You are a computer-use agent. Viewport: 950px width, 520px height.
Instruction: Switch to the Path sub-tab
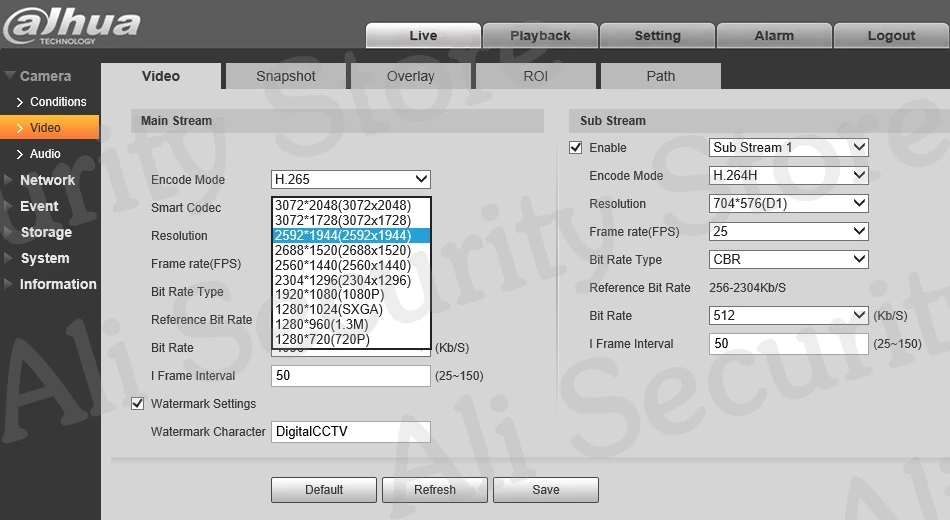pyautogui.click(x=660, y=76)
